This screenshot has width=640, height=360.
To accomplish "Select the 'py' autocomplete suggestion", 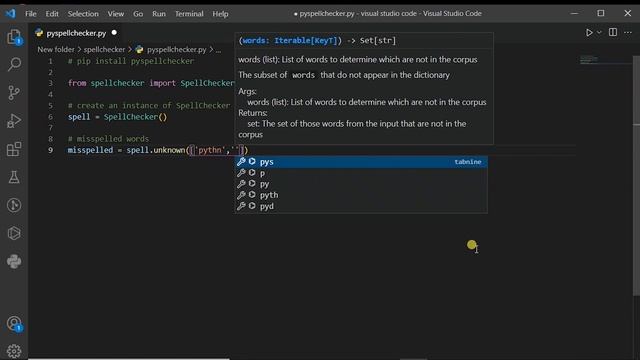I will 361,184.
